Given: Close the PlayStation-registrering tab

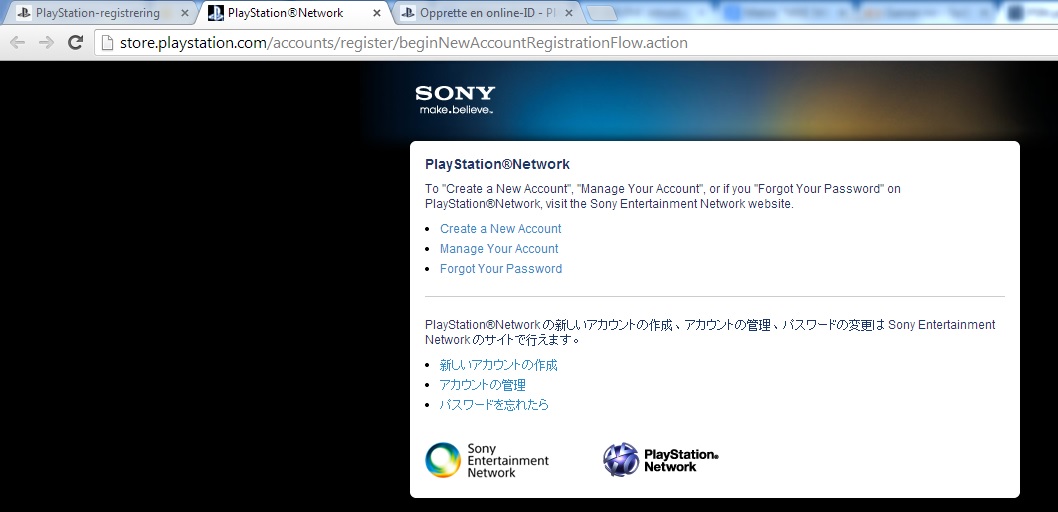Looking at the screenshot, I should [185, 13].
